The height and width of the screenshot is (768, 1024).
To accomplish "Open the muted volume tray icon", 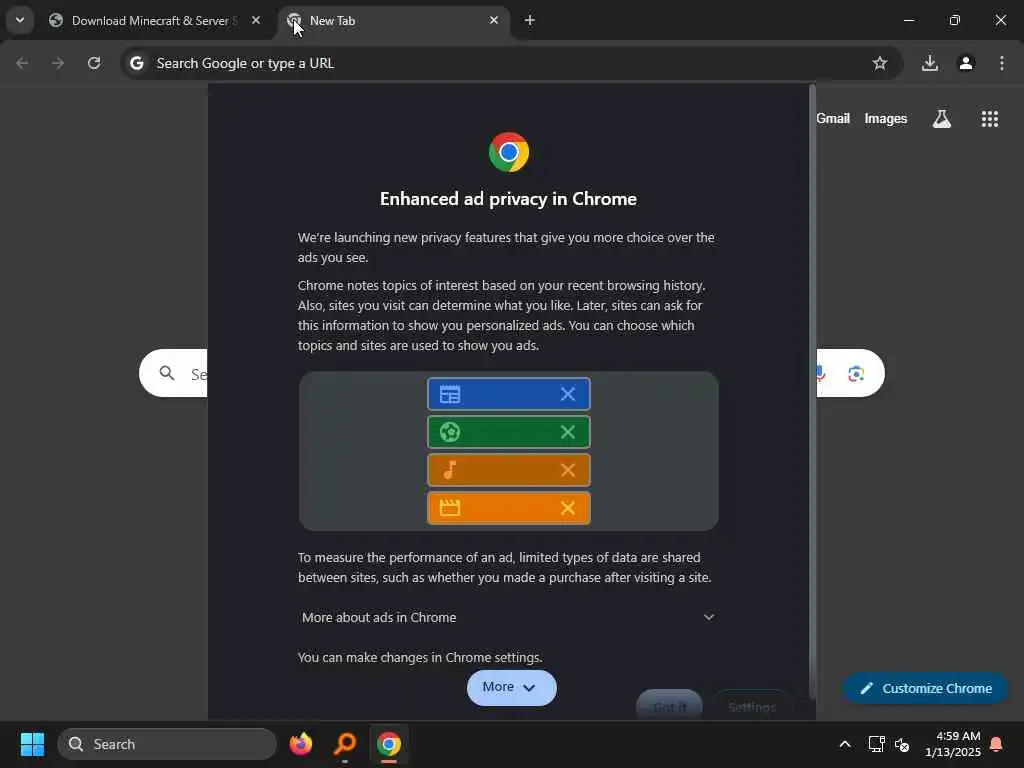I will tap(902, 744).
